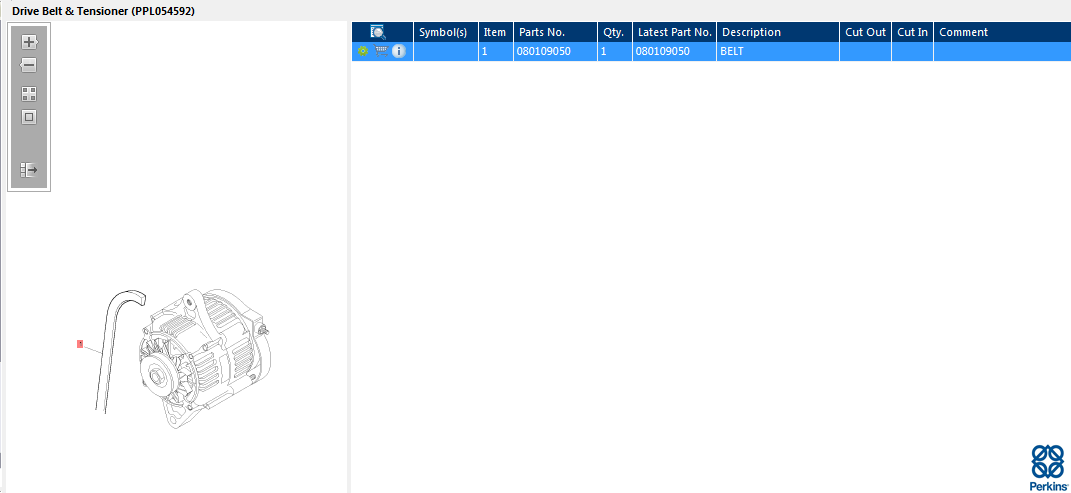Viewport: 1071px width, 493px height.
Task: Add BELT to cart with cart icon
Action: [381, 51]
